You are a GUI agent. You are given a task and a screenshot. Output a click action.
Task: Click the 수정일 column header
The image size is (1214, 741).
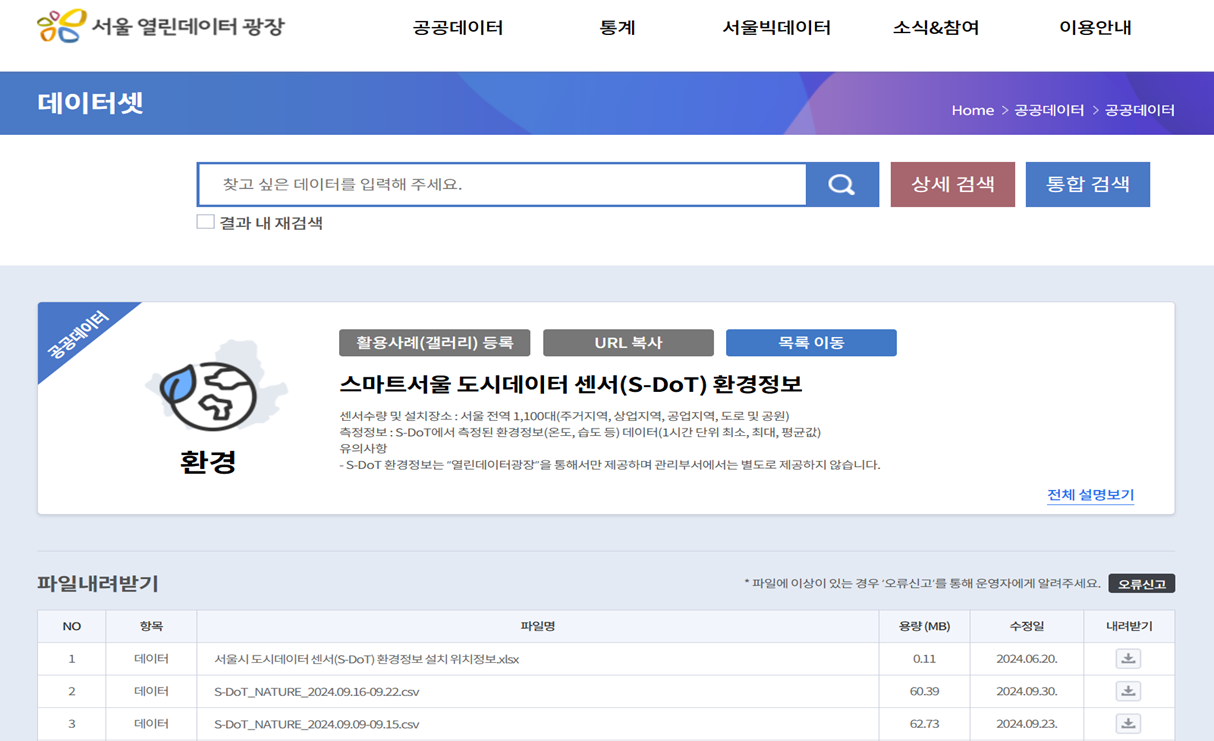(x=1026, y=626)
